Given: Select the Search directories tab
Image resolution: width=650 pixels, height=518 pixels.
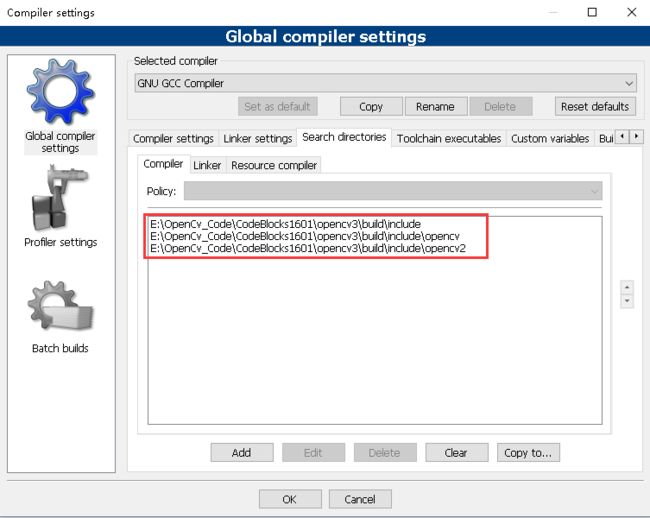Looking at the screenshot, I should (344, 137).
